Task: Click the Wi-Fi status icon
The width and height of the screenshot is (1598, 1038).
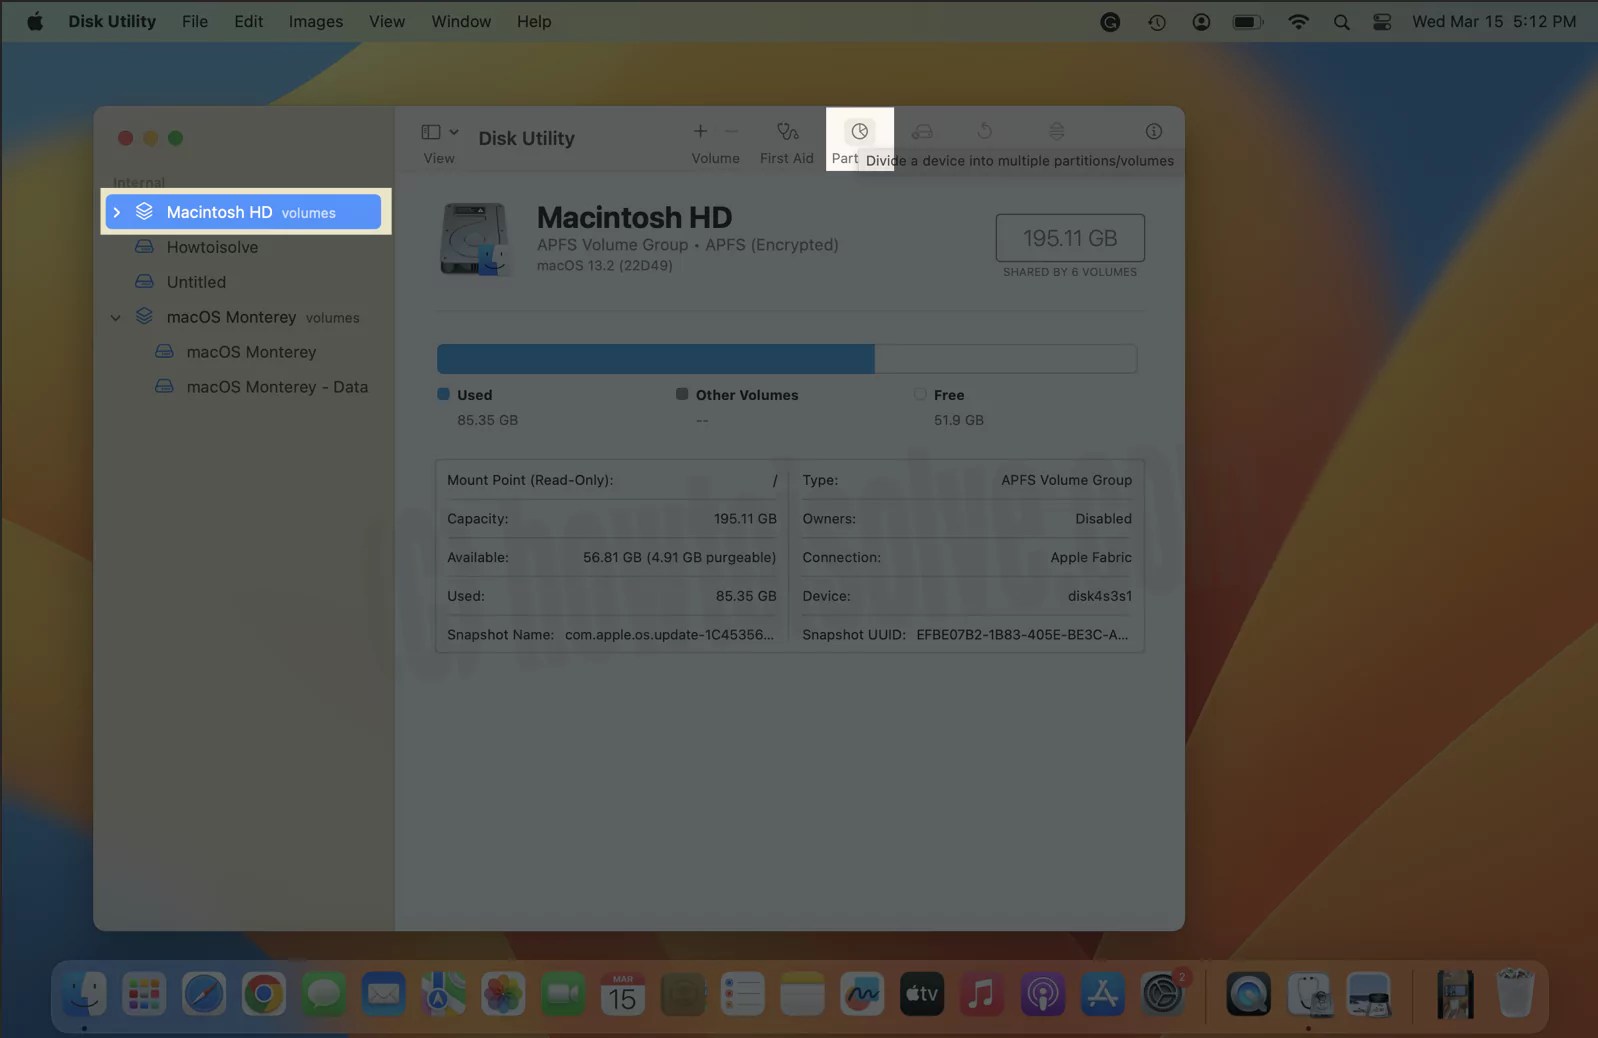Action: 1298,21
